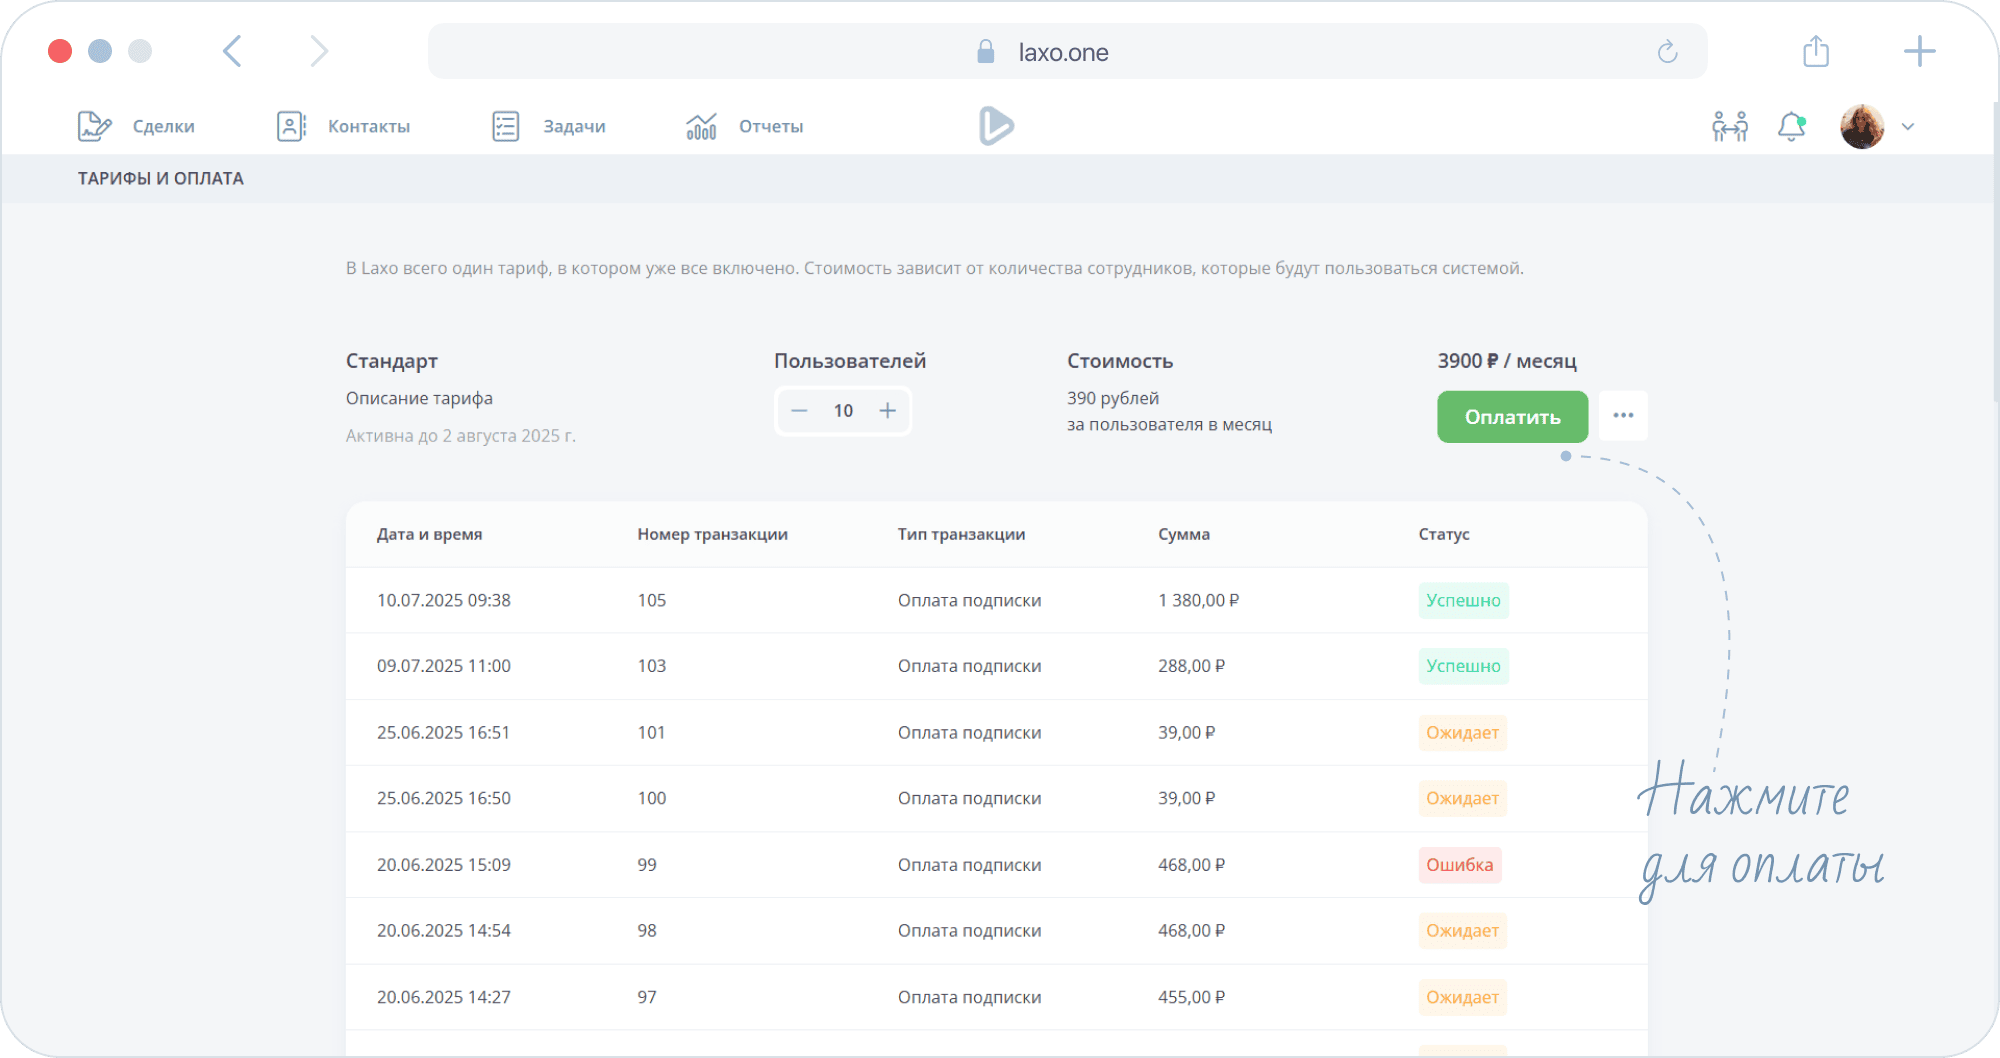Open the three-dots menu beside Оплатить
The height and width of the screenshot is (1058, 2000).
click(1623, 416)
